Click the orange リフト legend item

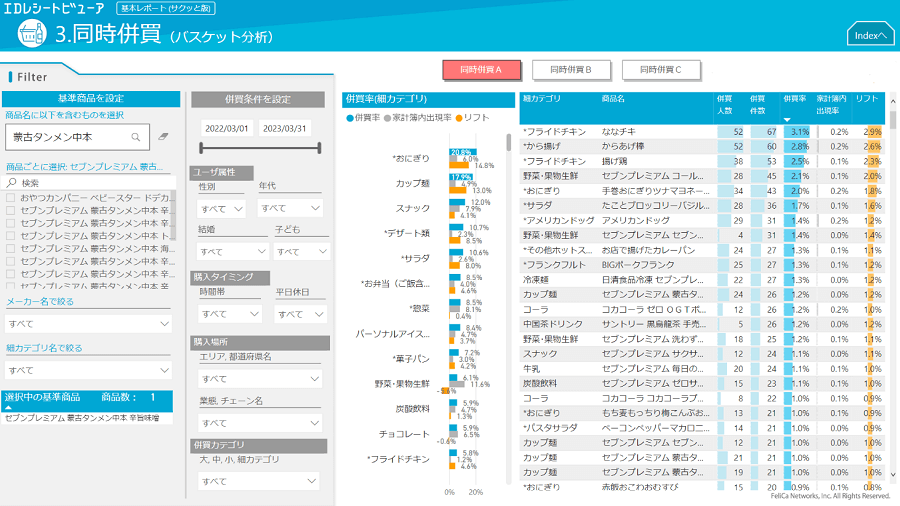pyautogui.click(x=472, y=118)
